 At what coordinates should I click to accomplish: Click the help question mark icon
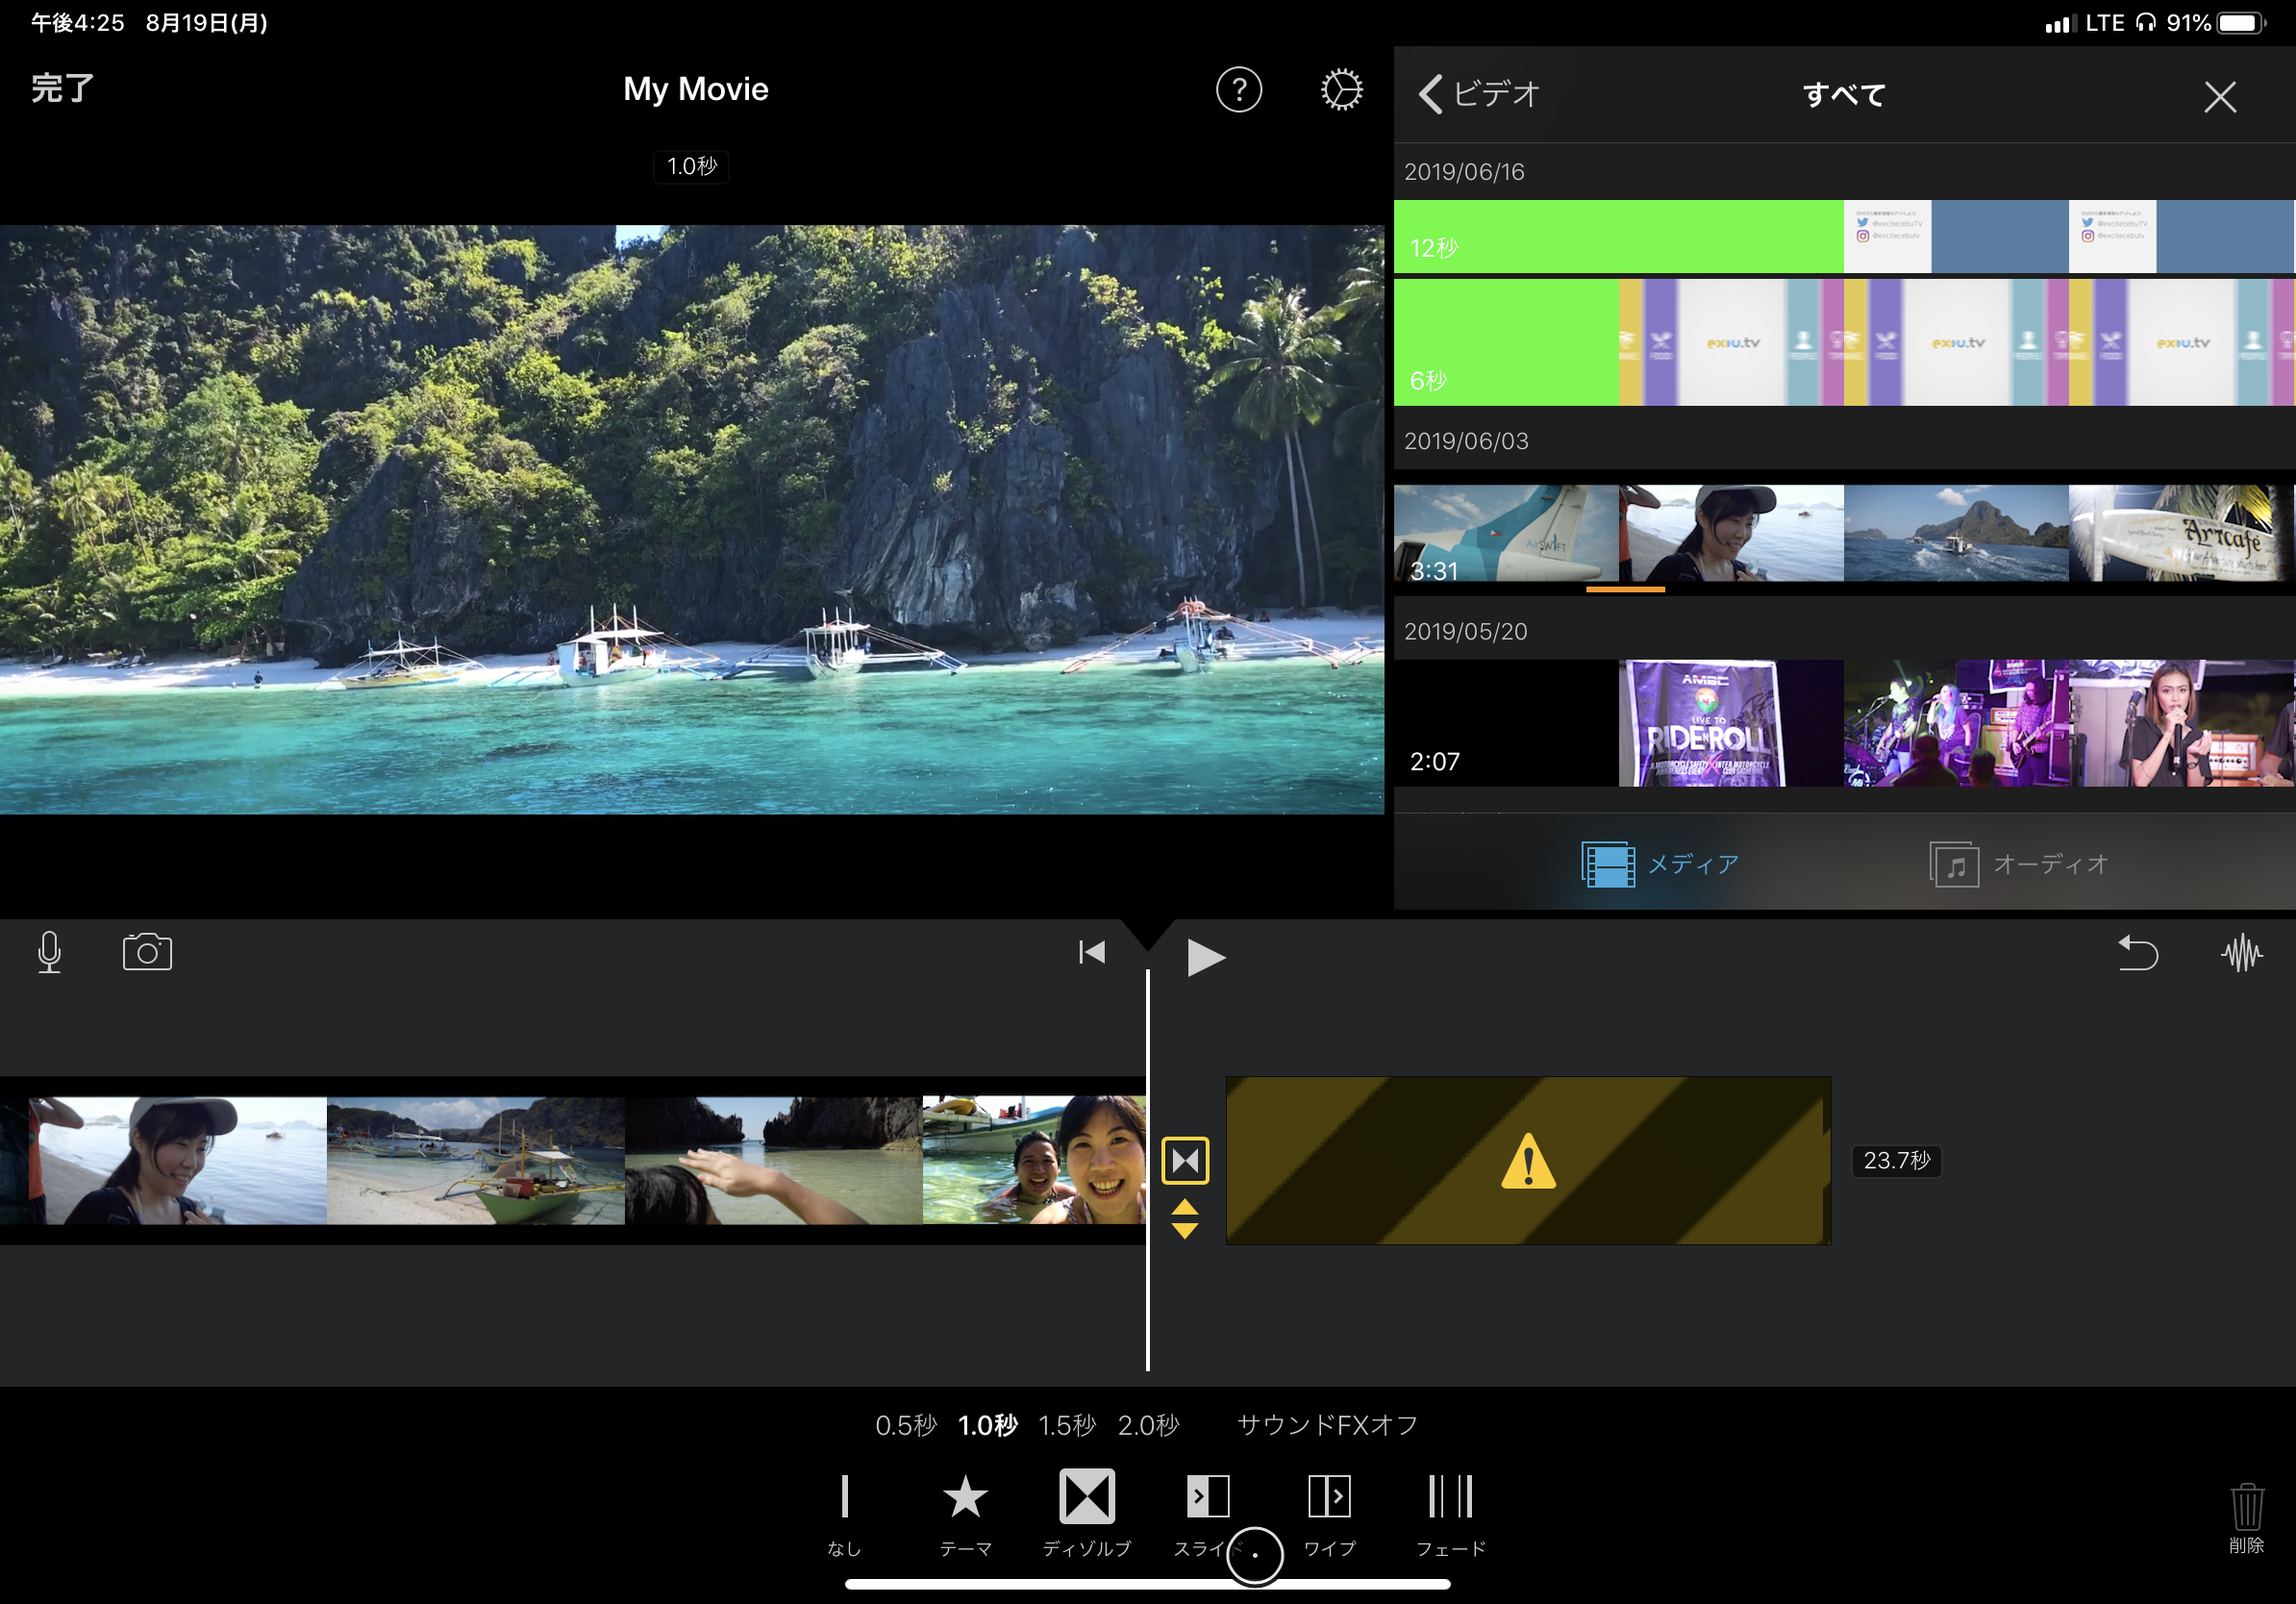[x=1238, y=90]
